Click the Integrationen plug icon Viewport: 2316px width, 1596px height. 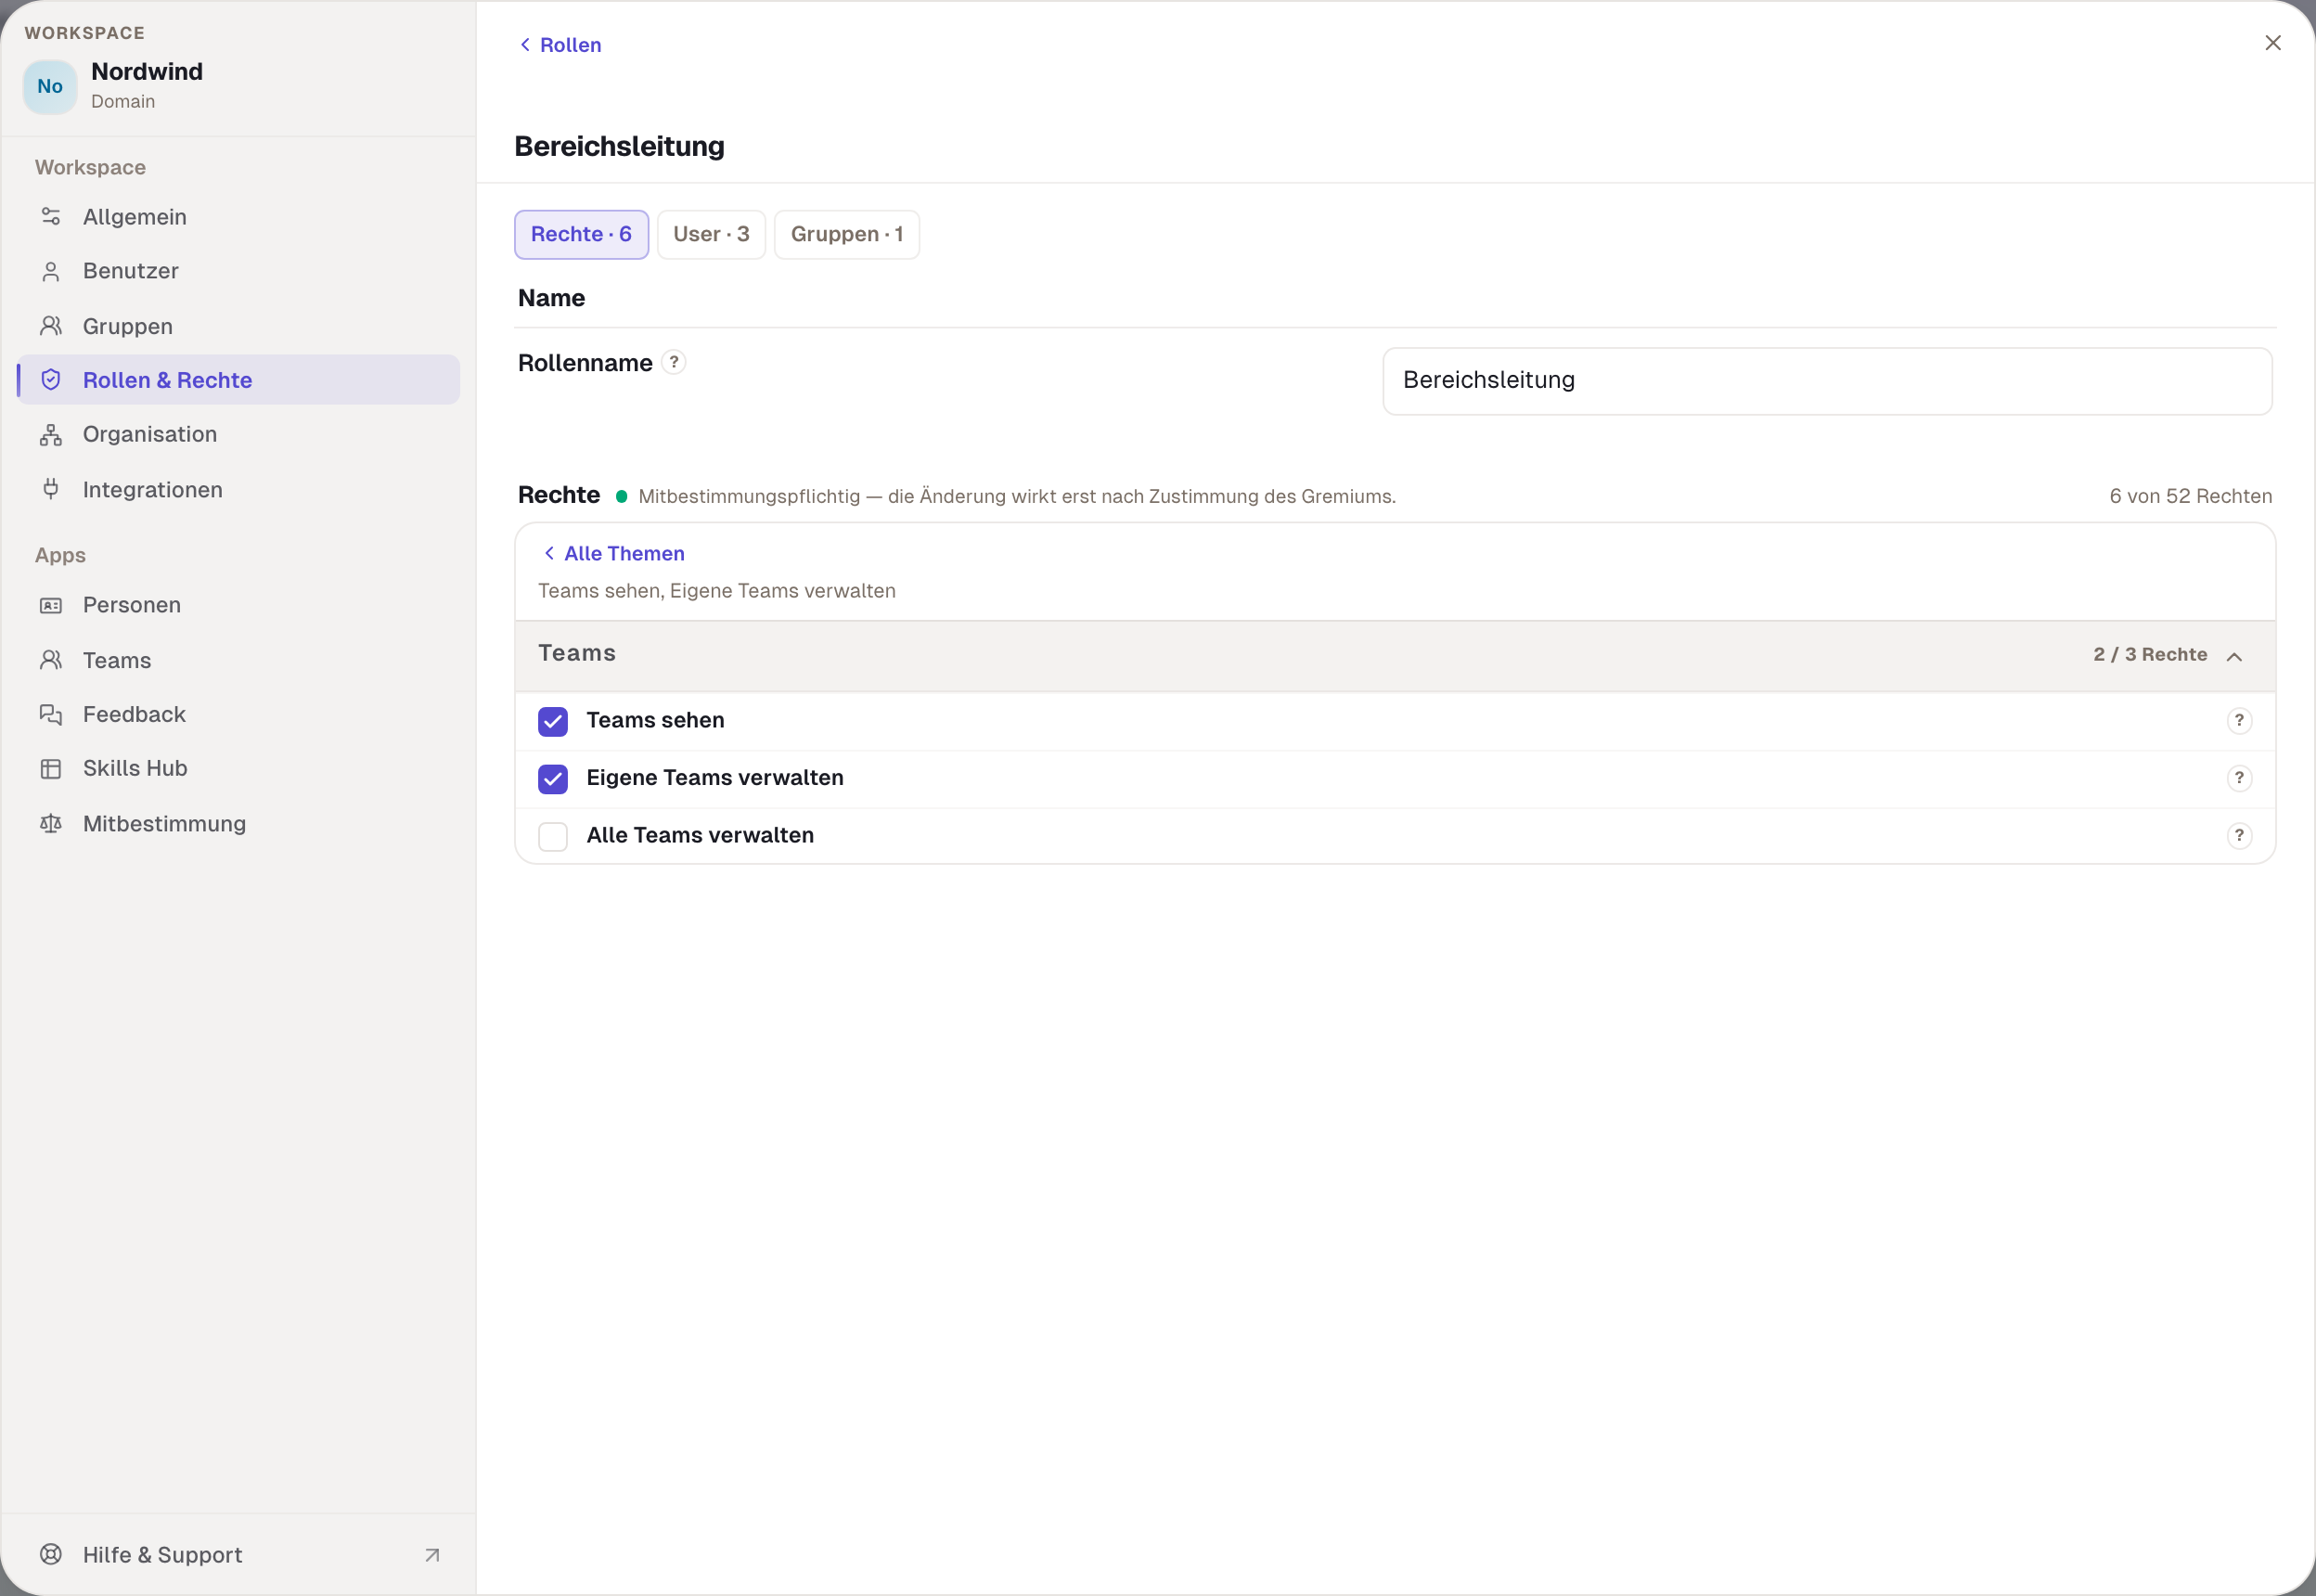click(51, 489)
